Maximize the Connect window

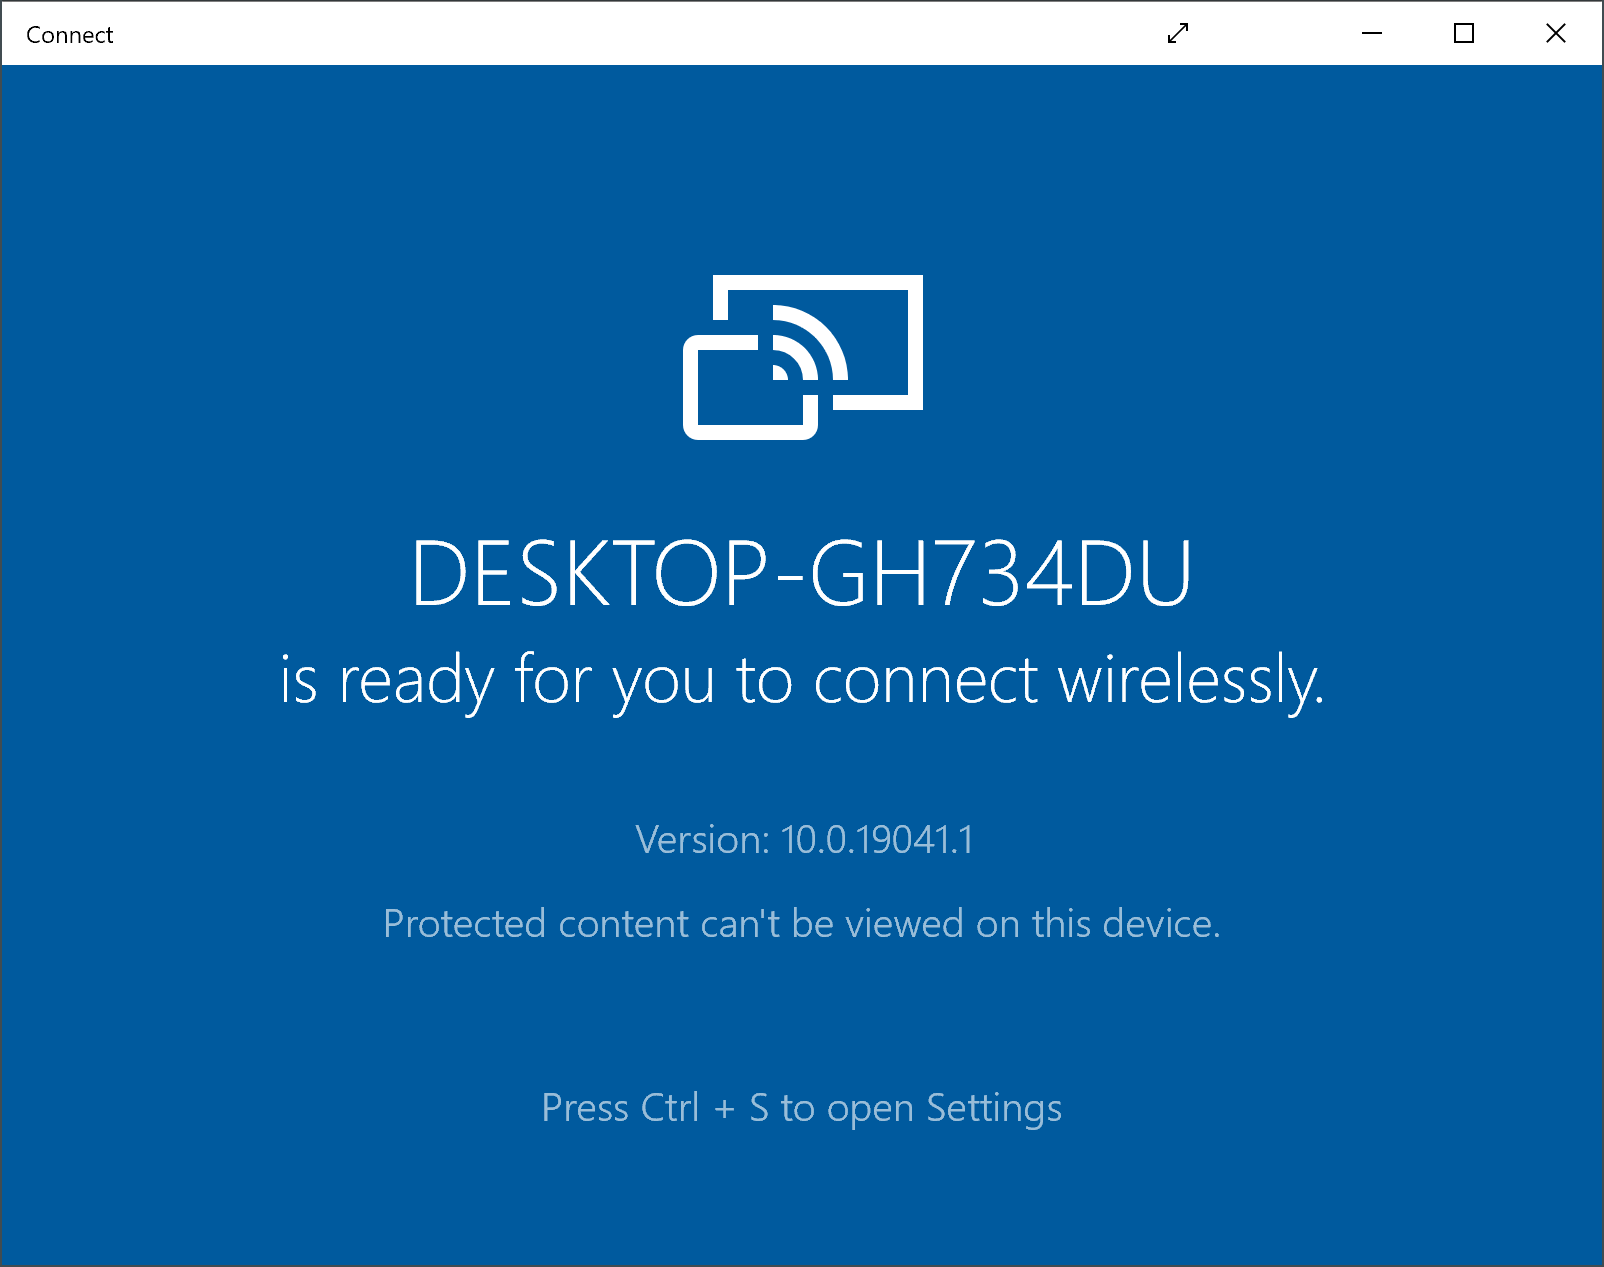[1464, 33]
